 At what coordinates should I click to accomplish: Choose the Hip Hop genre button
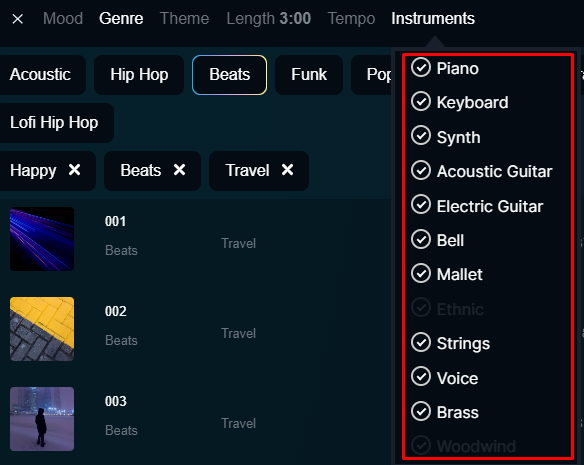click(x=139, y=75)
